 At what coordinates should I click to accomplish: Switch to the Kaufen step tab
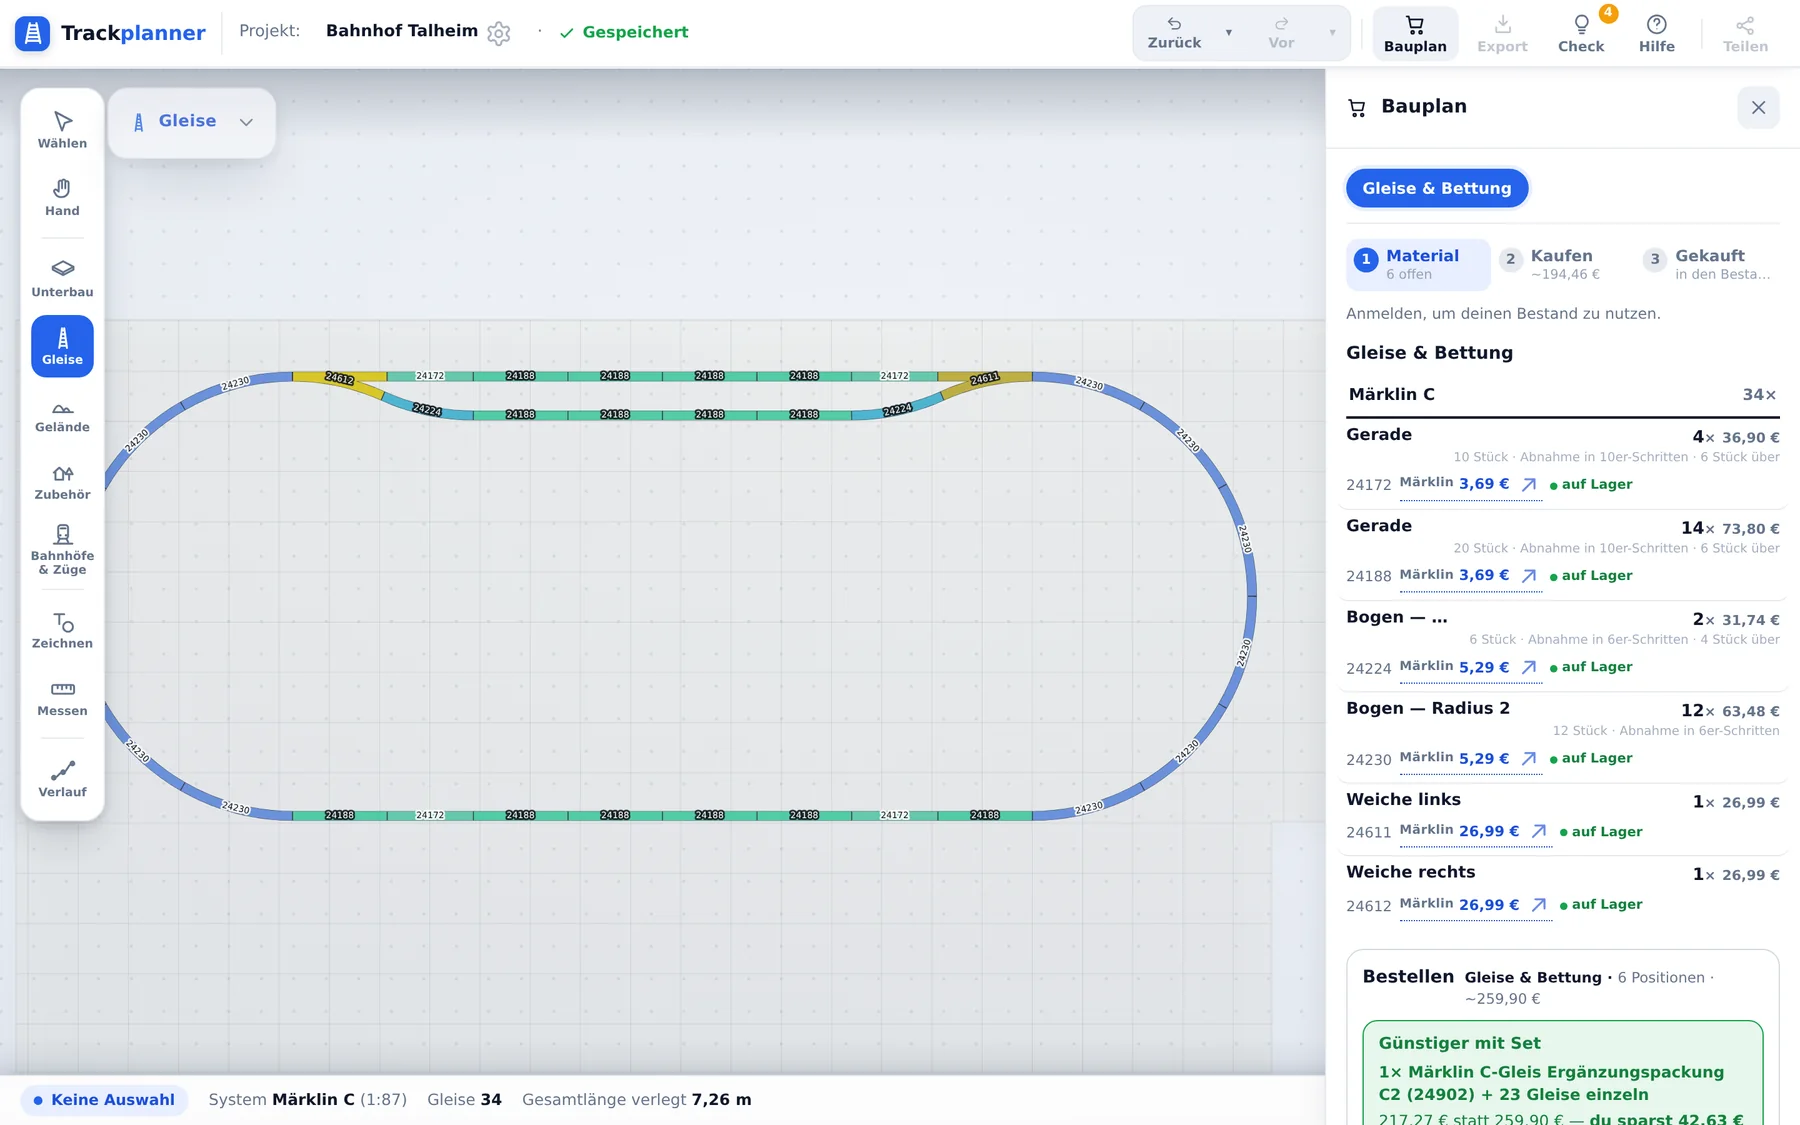point(1562,264)
